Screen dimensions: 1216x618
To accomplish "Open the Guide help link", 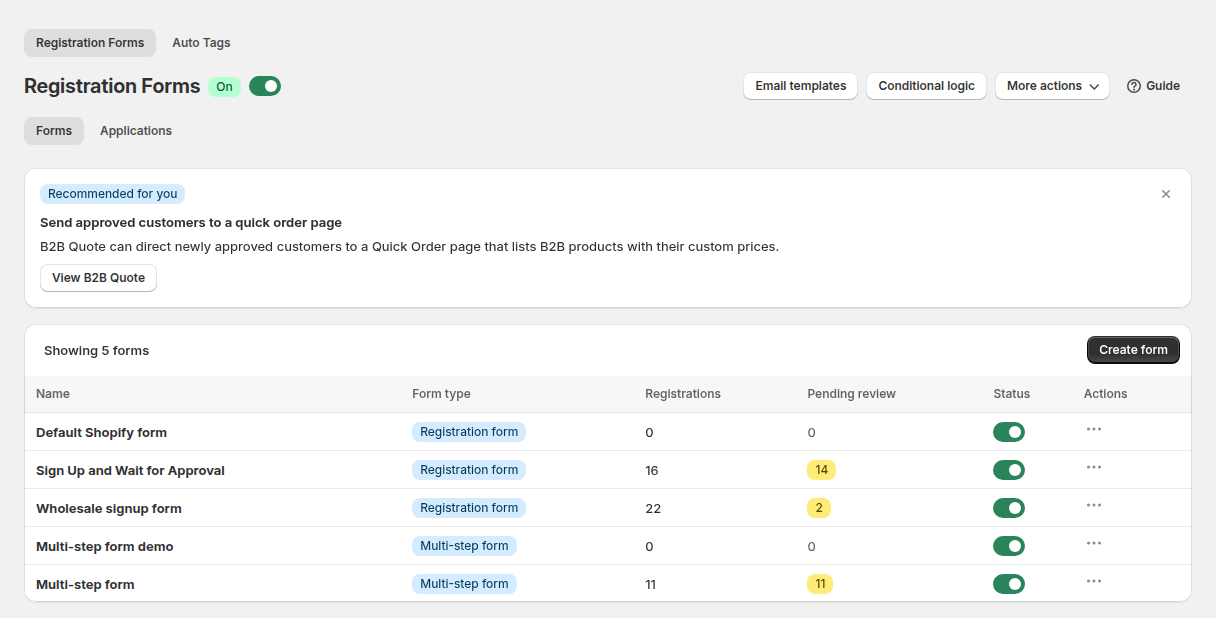I will click(x=1153, y=86).
